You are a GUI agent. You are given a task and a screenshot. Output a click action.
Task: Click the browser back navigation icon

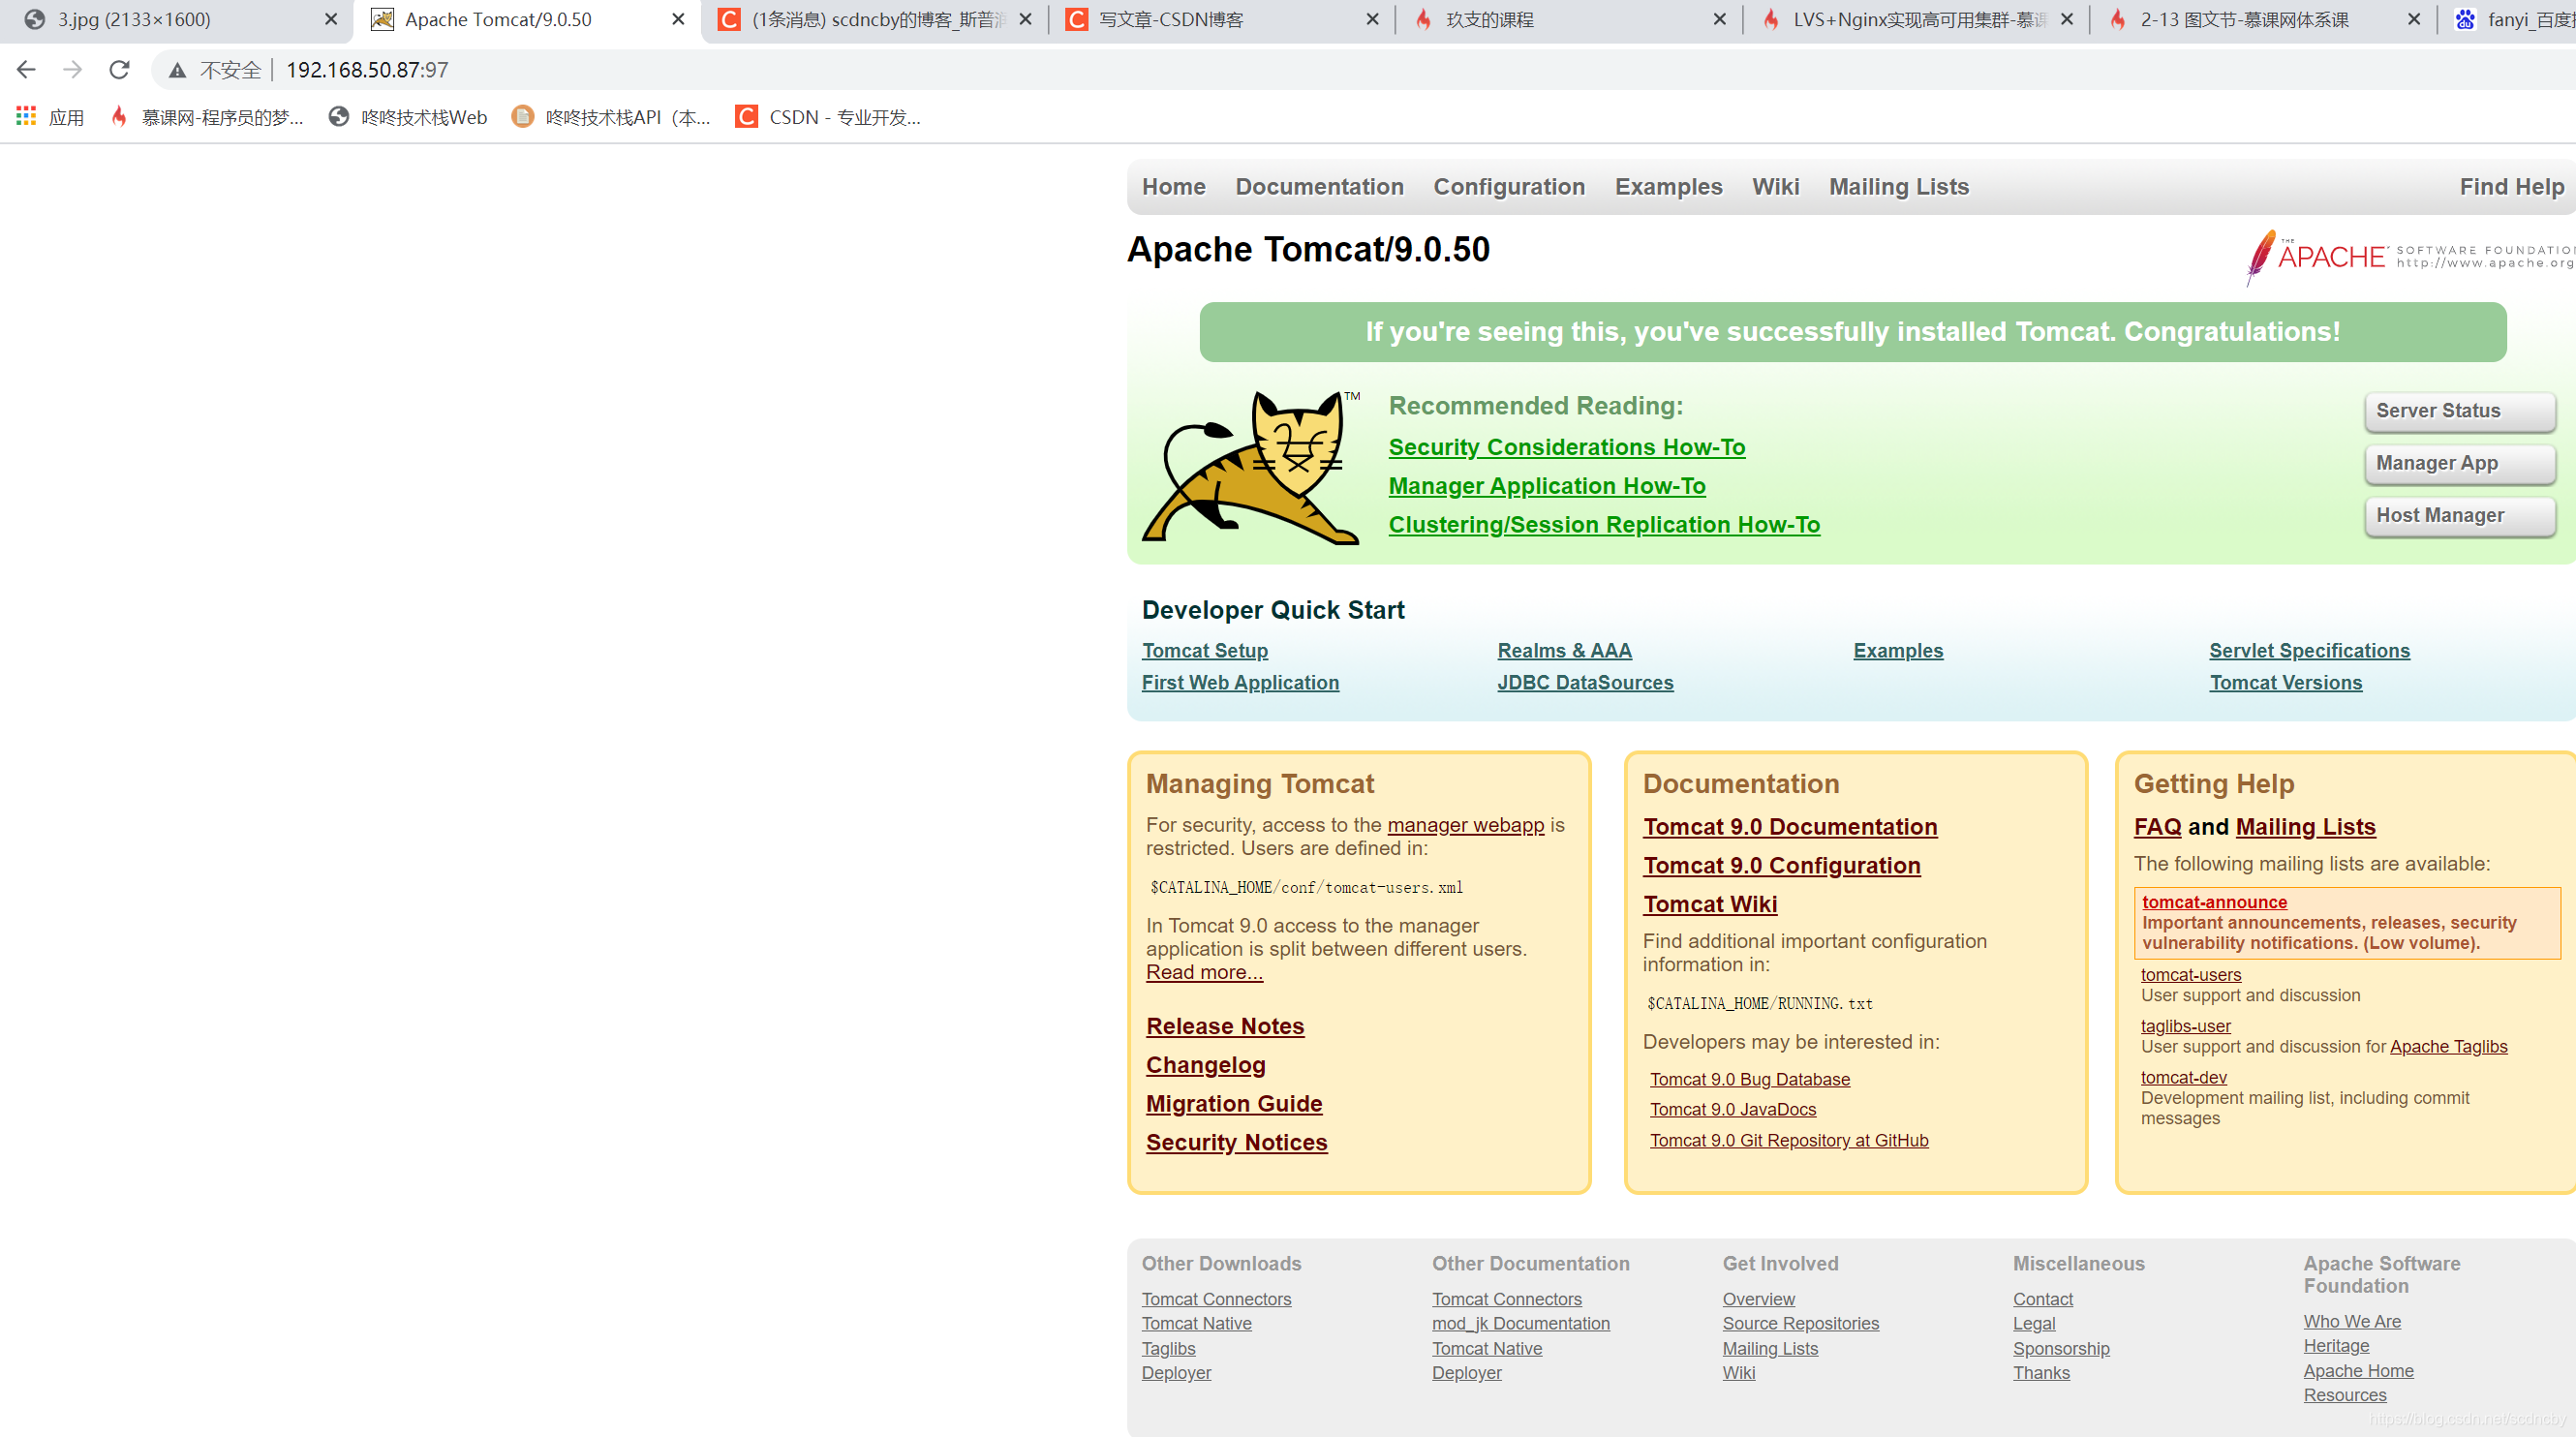[28, 69]
